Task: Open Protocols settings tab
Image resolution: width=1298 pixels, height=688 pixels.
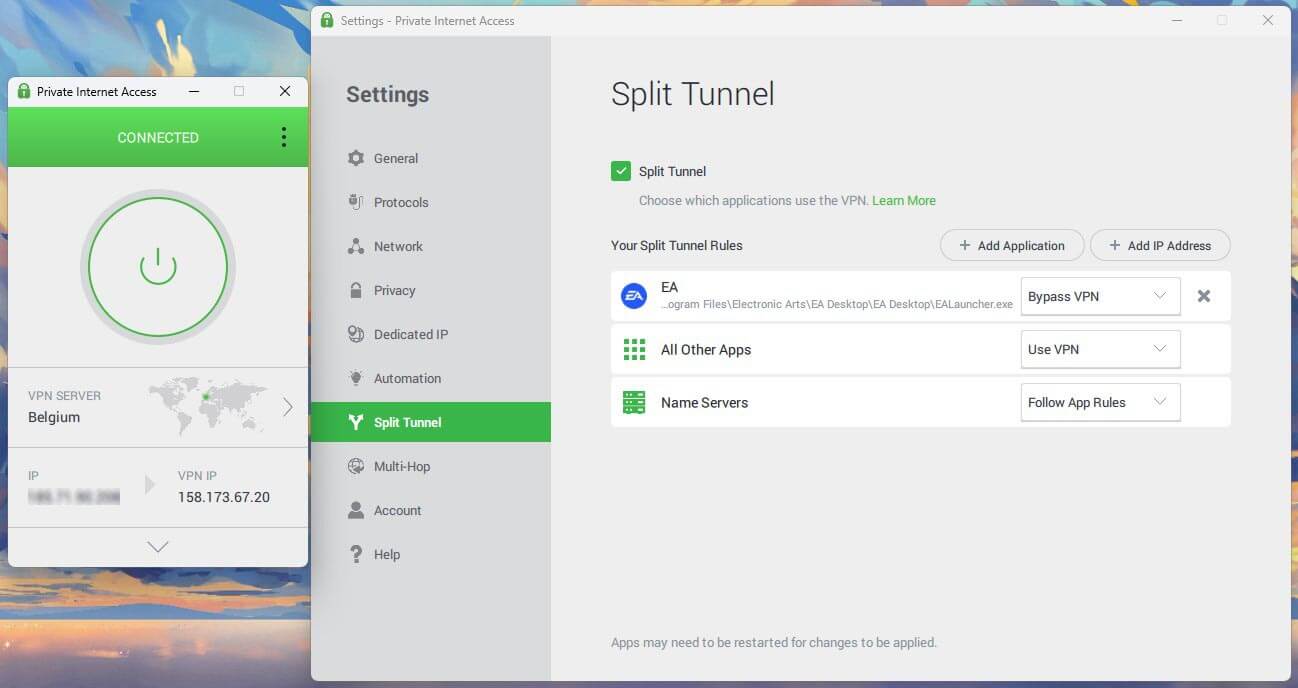Action: [x=431, y=202]
